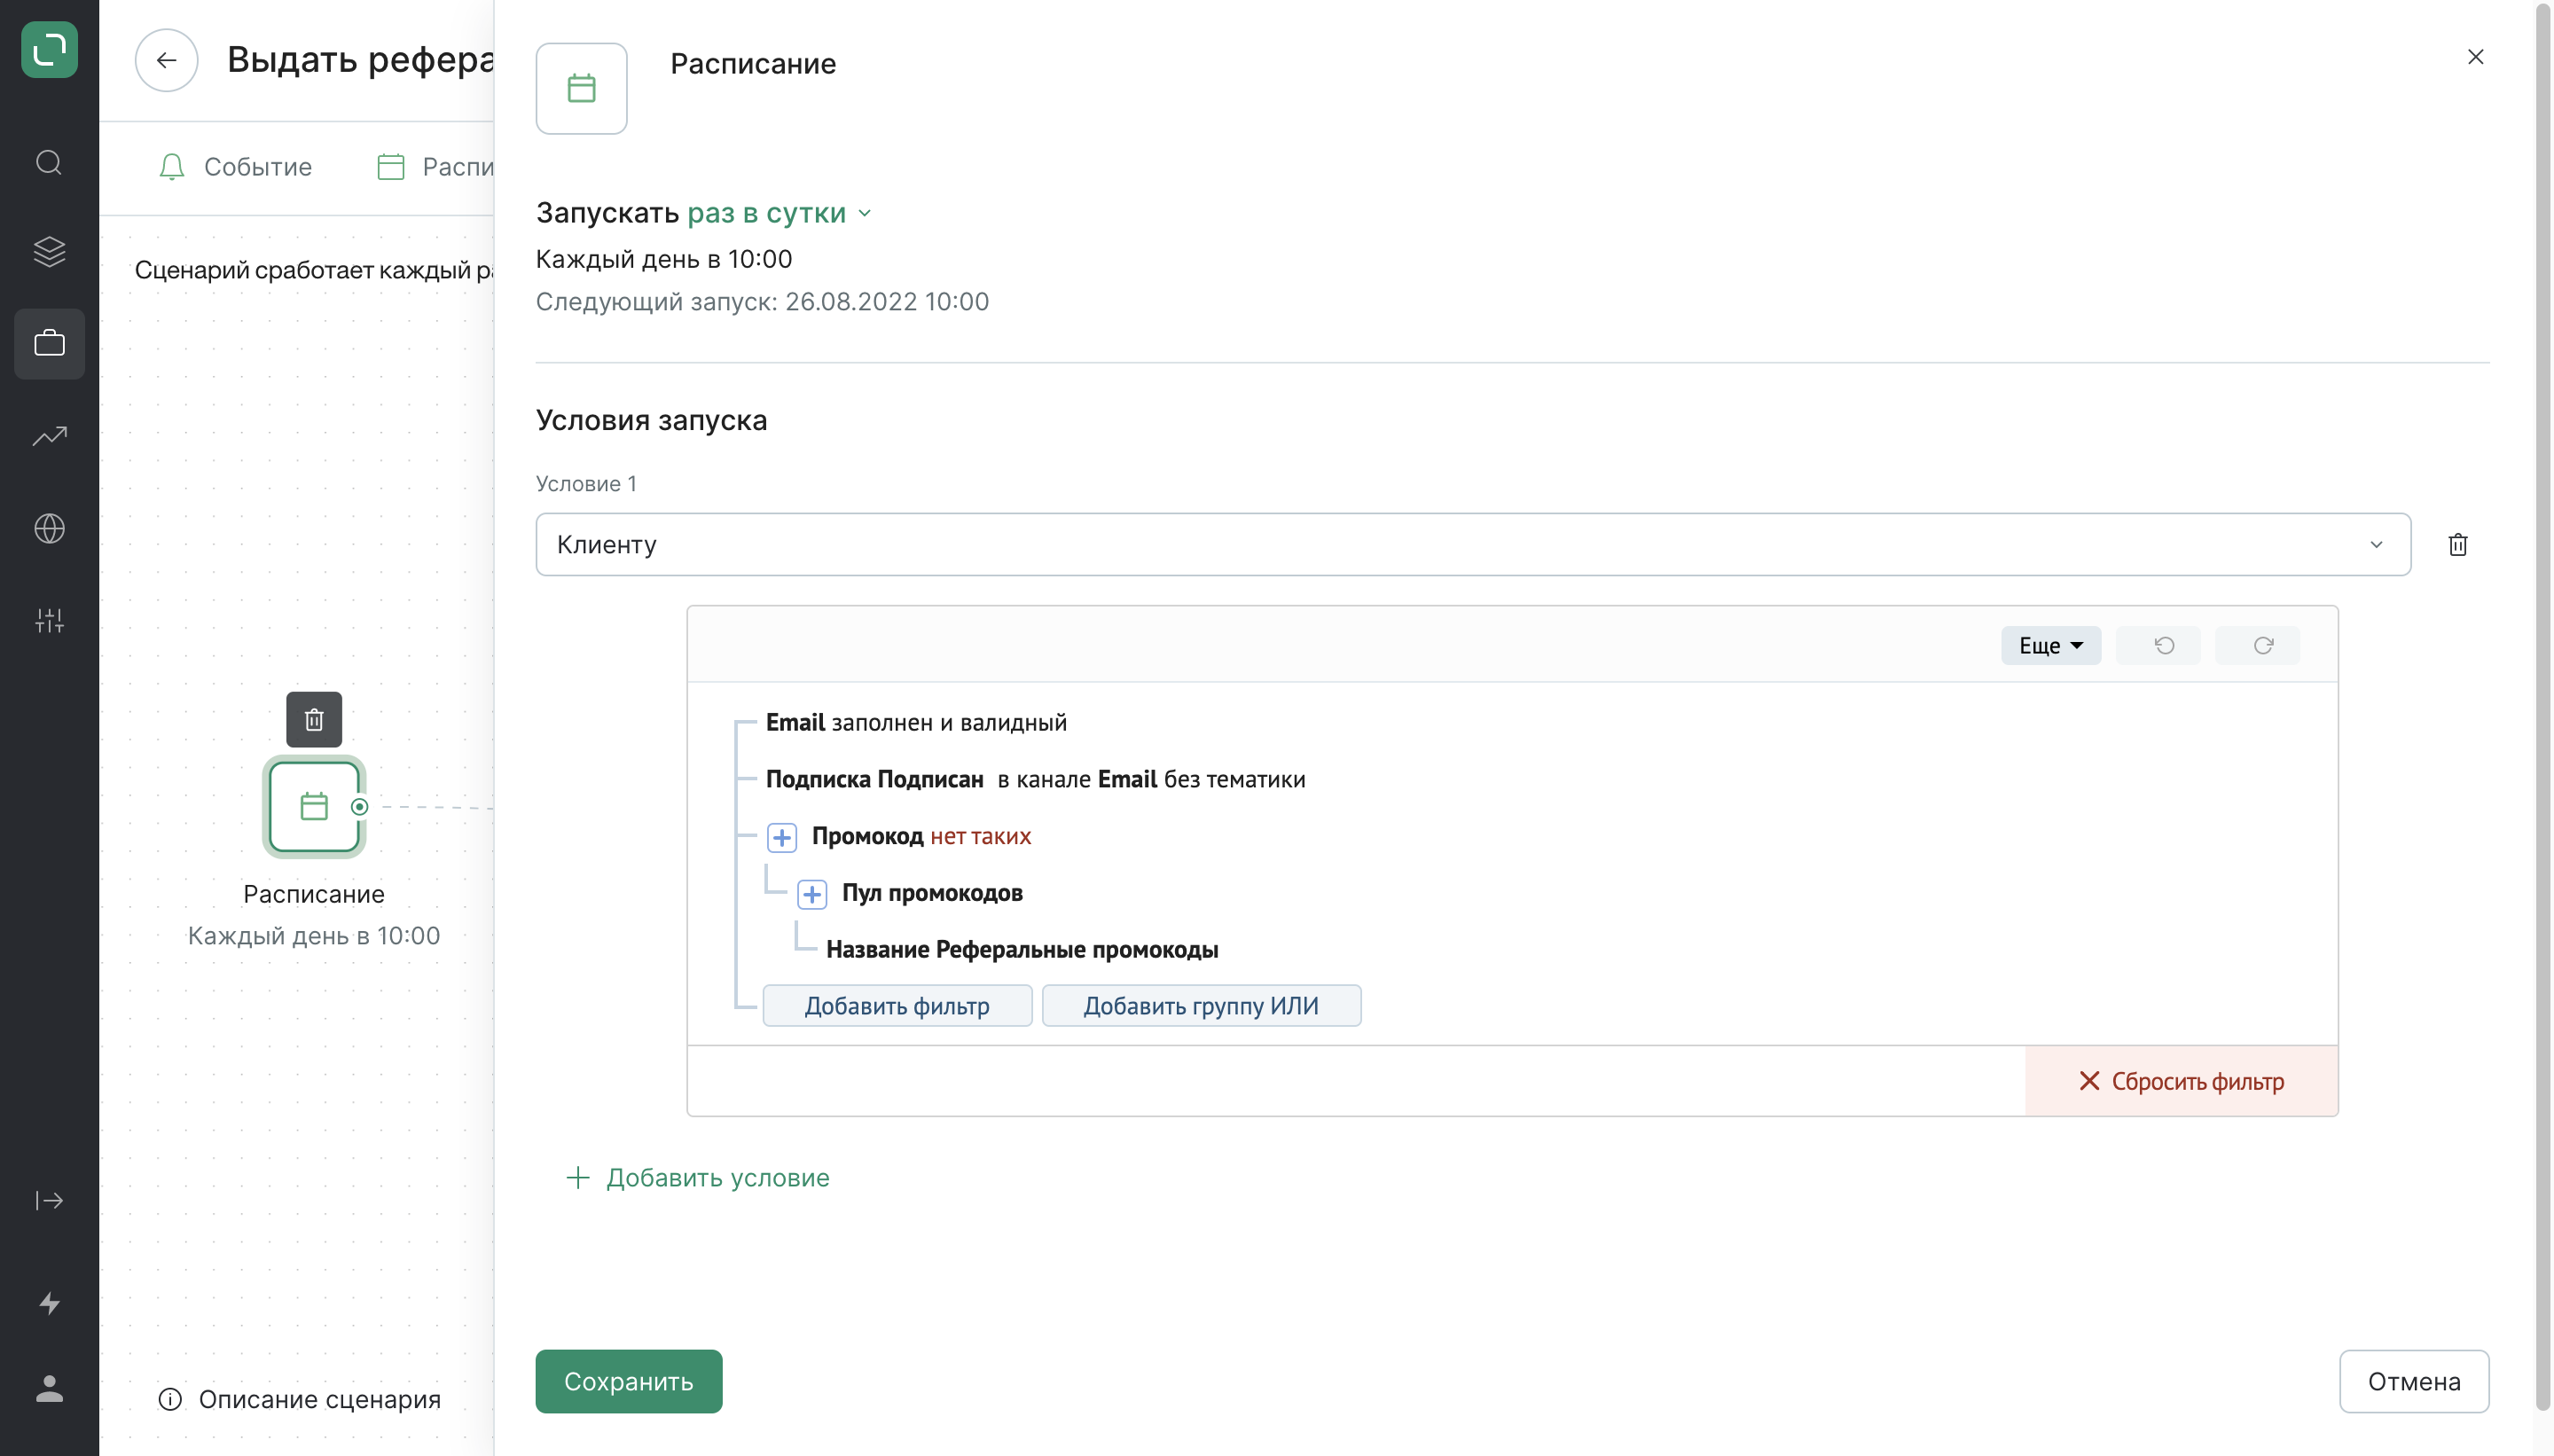Click the Пул промокодов filter label
2554x1456 pixels.
point(932,893)
